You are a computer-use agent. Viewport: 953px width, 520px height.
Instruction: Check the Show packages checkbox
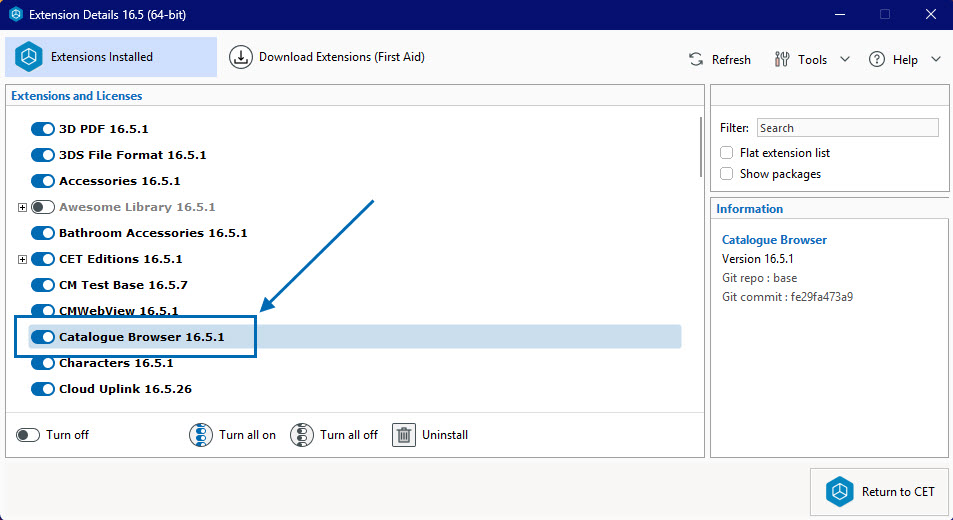click(726, 174)
